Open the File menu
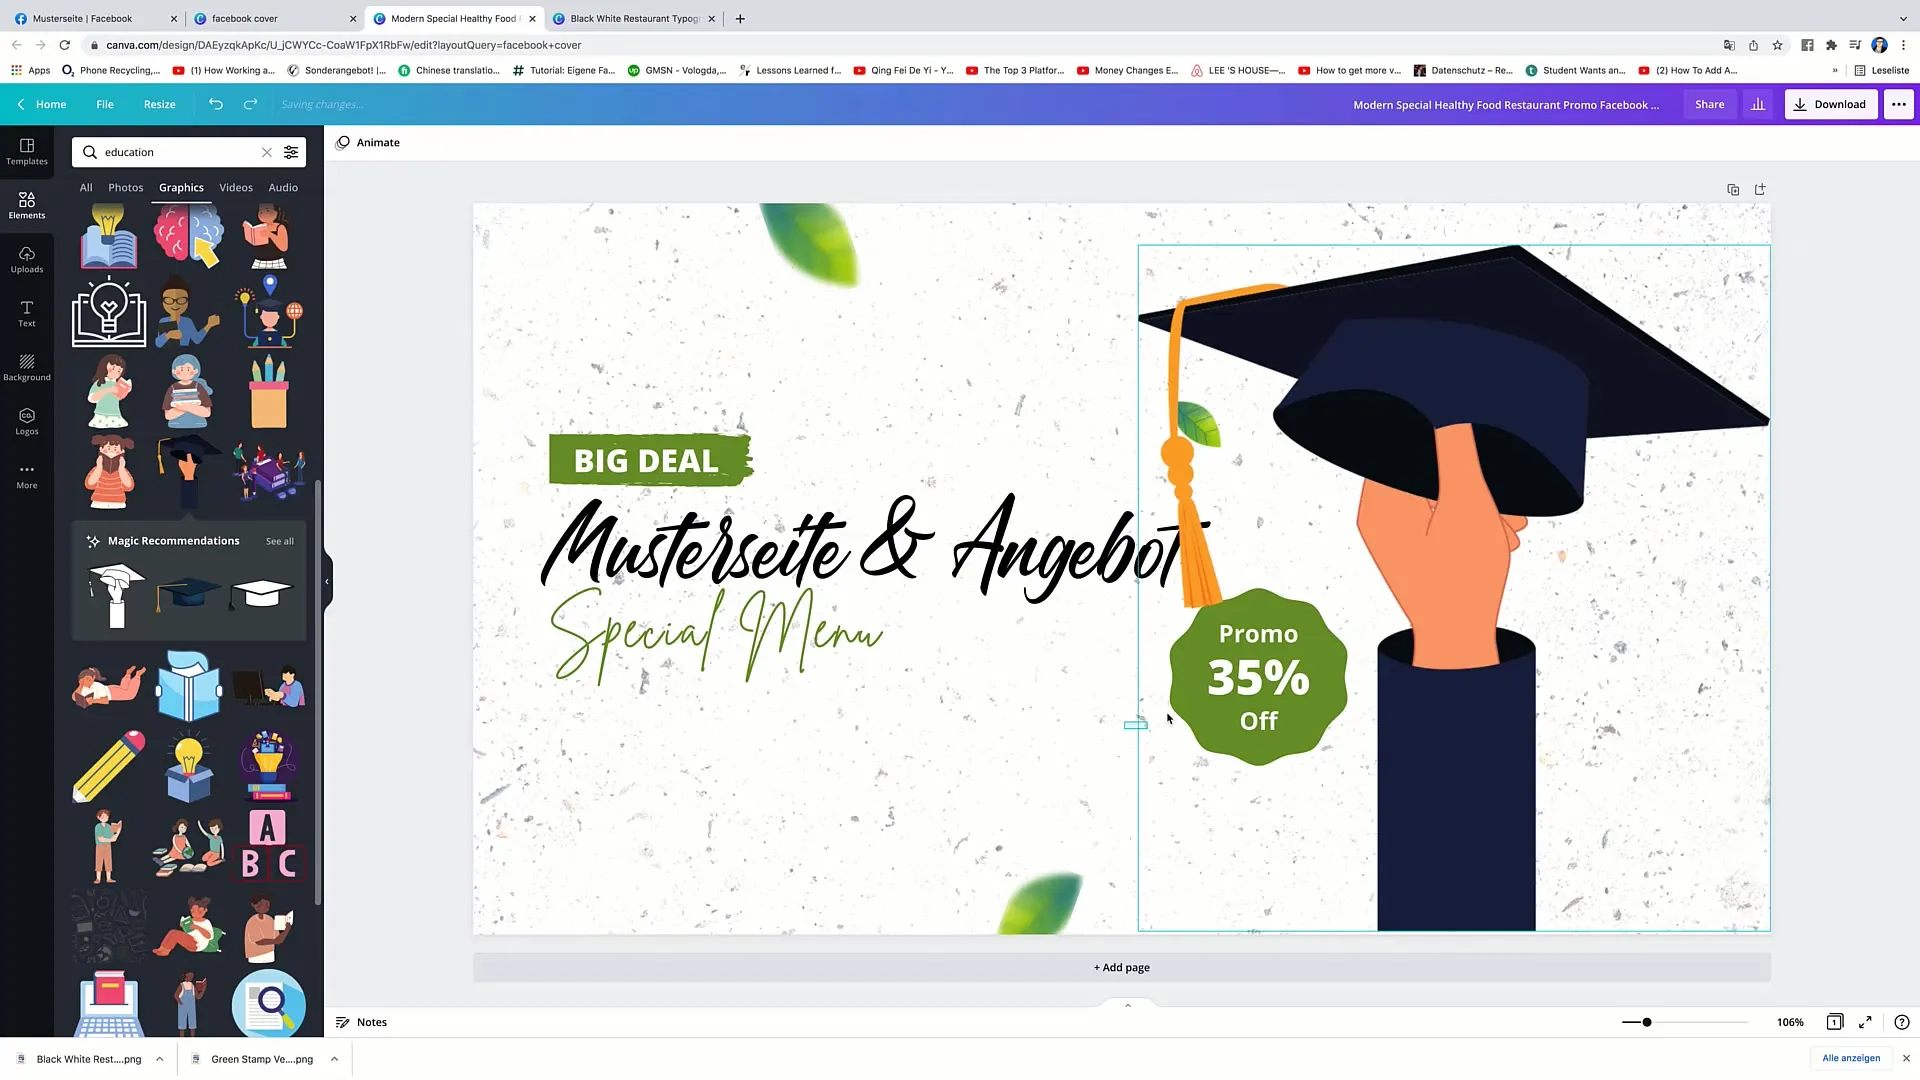The height and width of the screenshot is (1080, 1920). 105,104
